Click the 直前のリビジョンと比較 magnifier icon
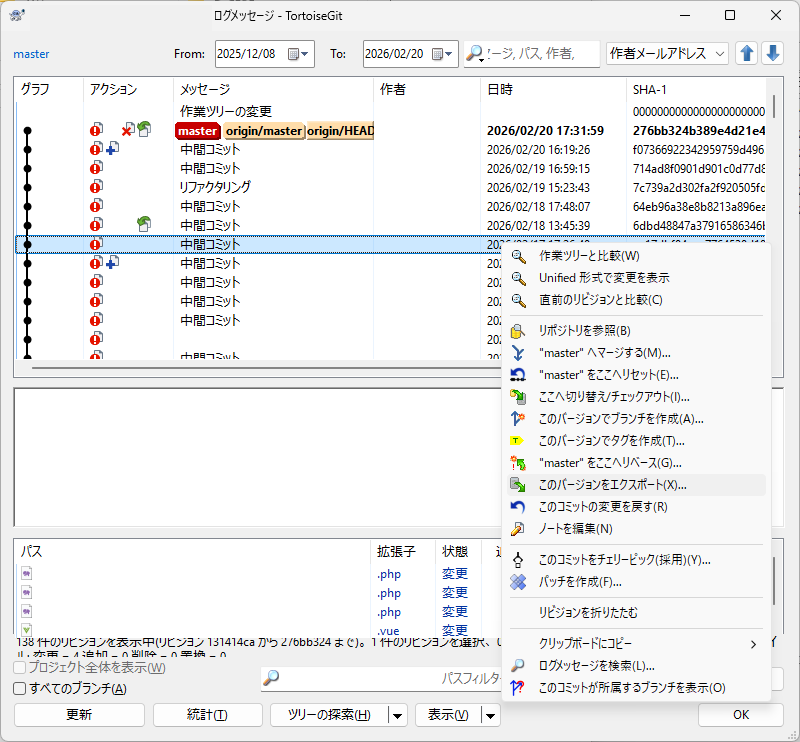This screenshot has width=800, height=742. point(518,300)
